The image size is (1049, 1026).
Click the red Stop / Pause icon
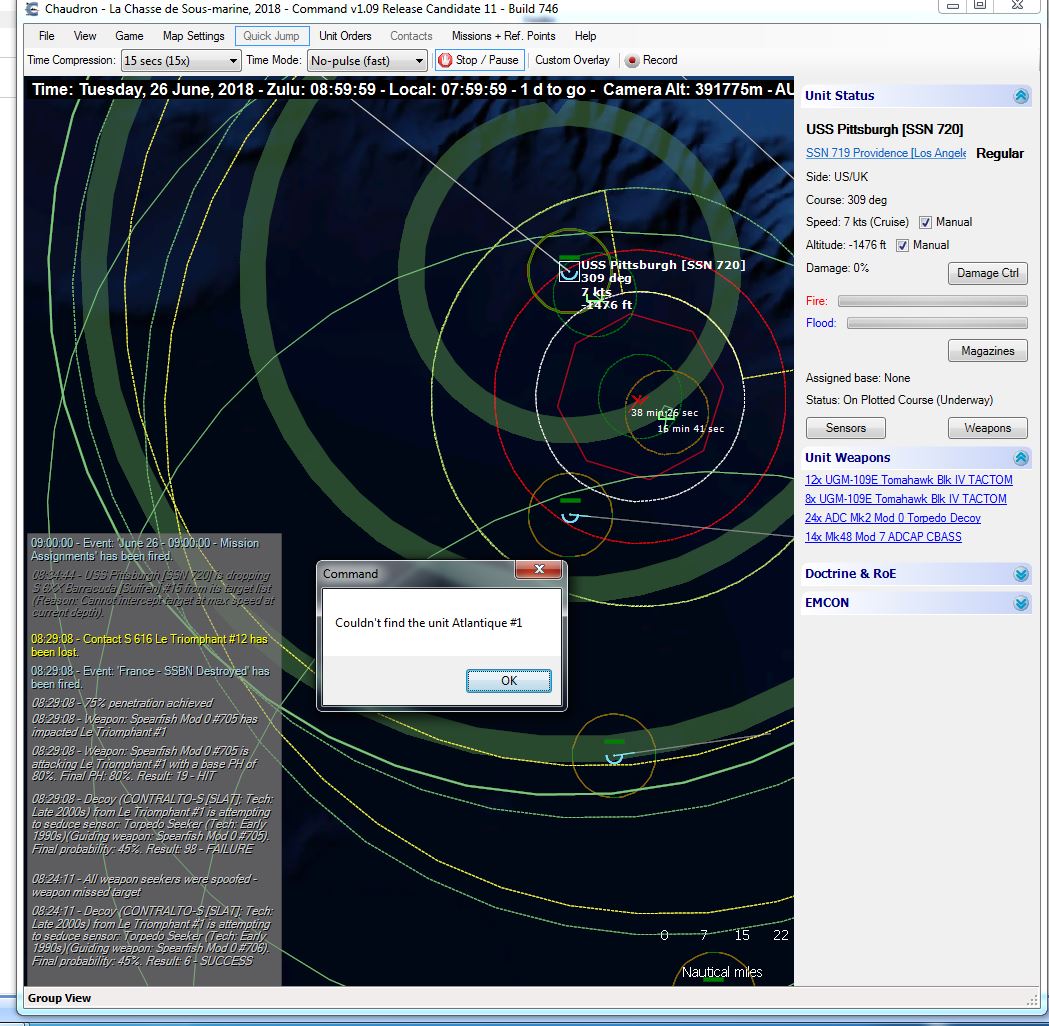tap(445, 60)
